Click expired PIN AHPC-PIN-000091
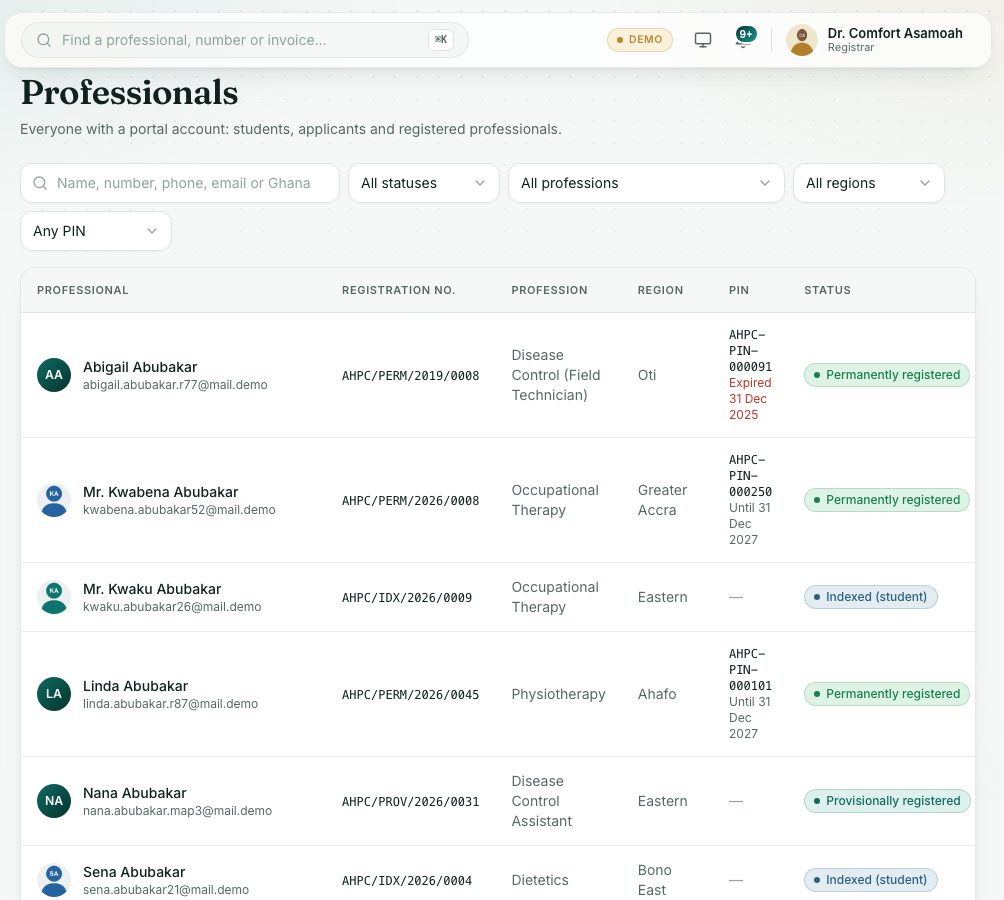Image resolution: width=1004 pixels, height=900 pixels. tap(750, 351)
